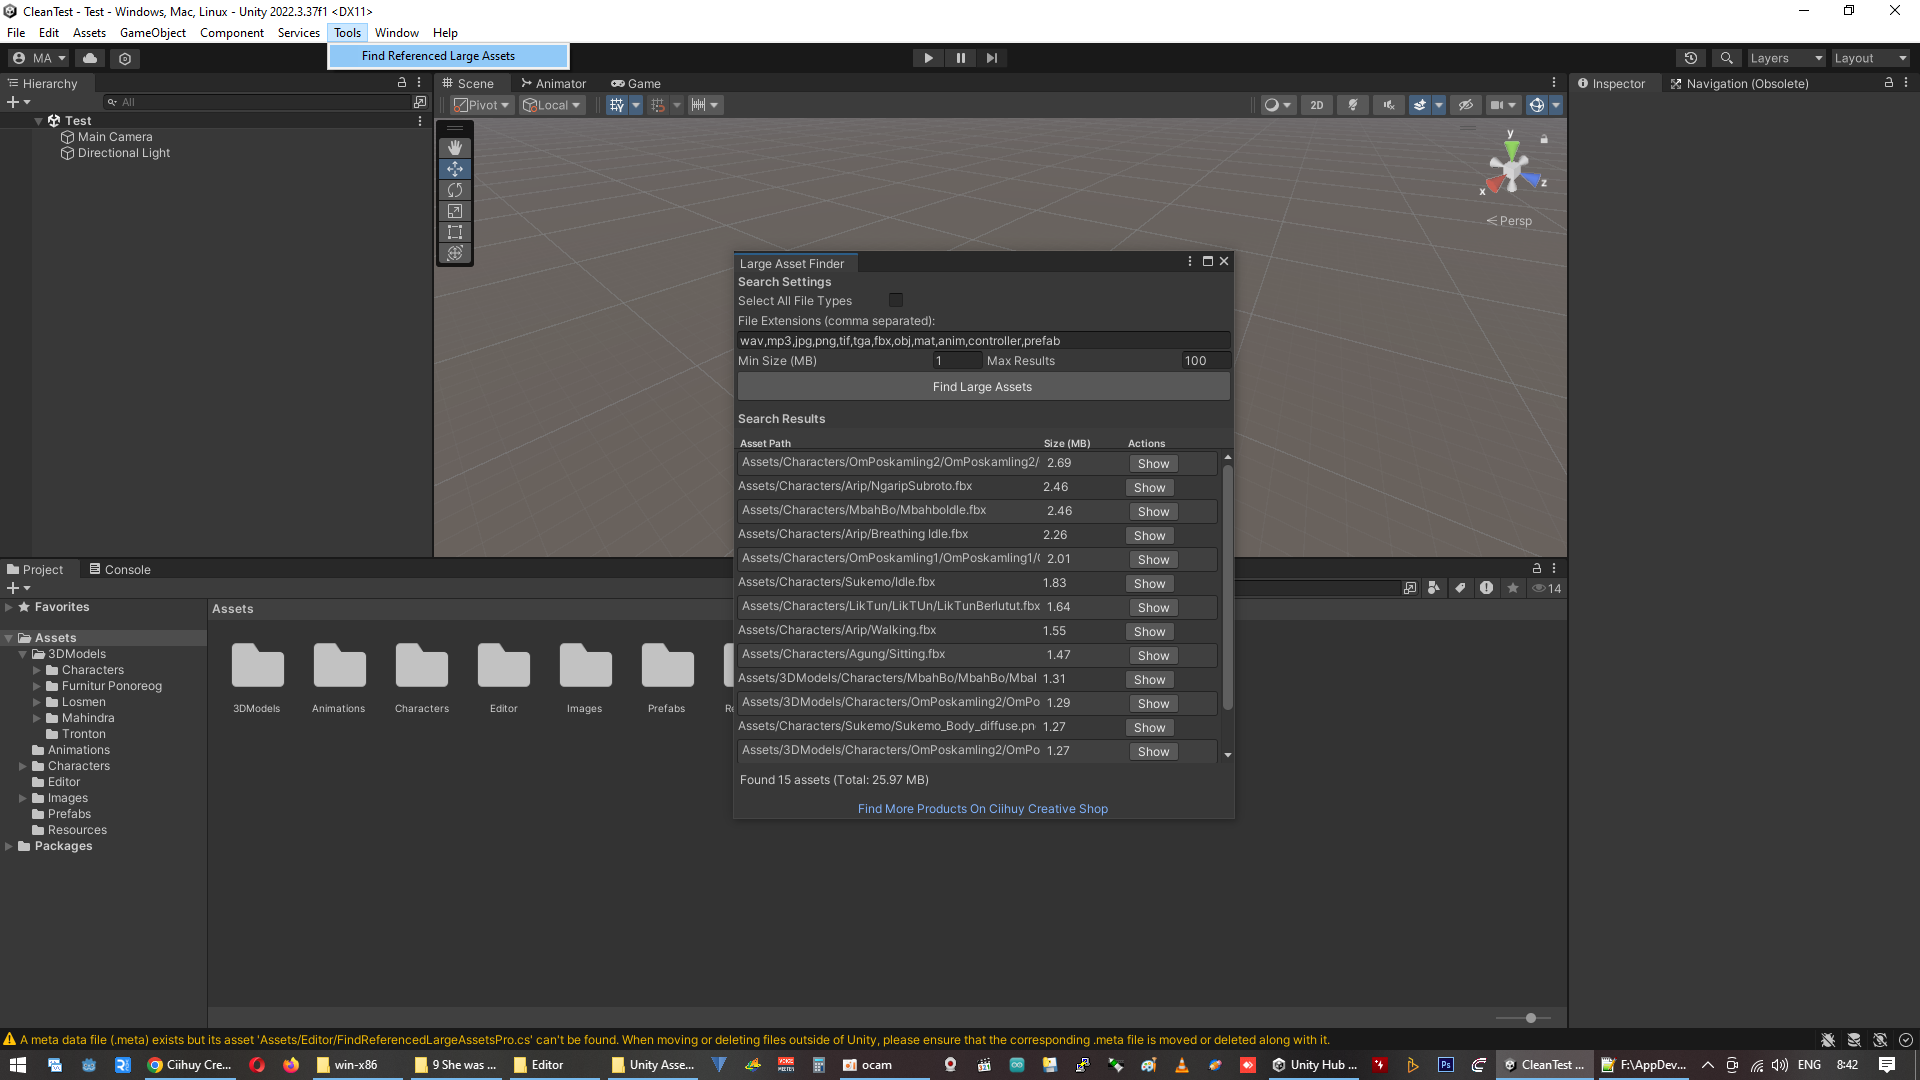Open the global search magnifier icon
Image resolution: width=1920 pixels, height=1080 pixels.
1726,58
